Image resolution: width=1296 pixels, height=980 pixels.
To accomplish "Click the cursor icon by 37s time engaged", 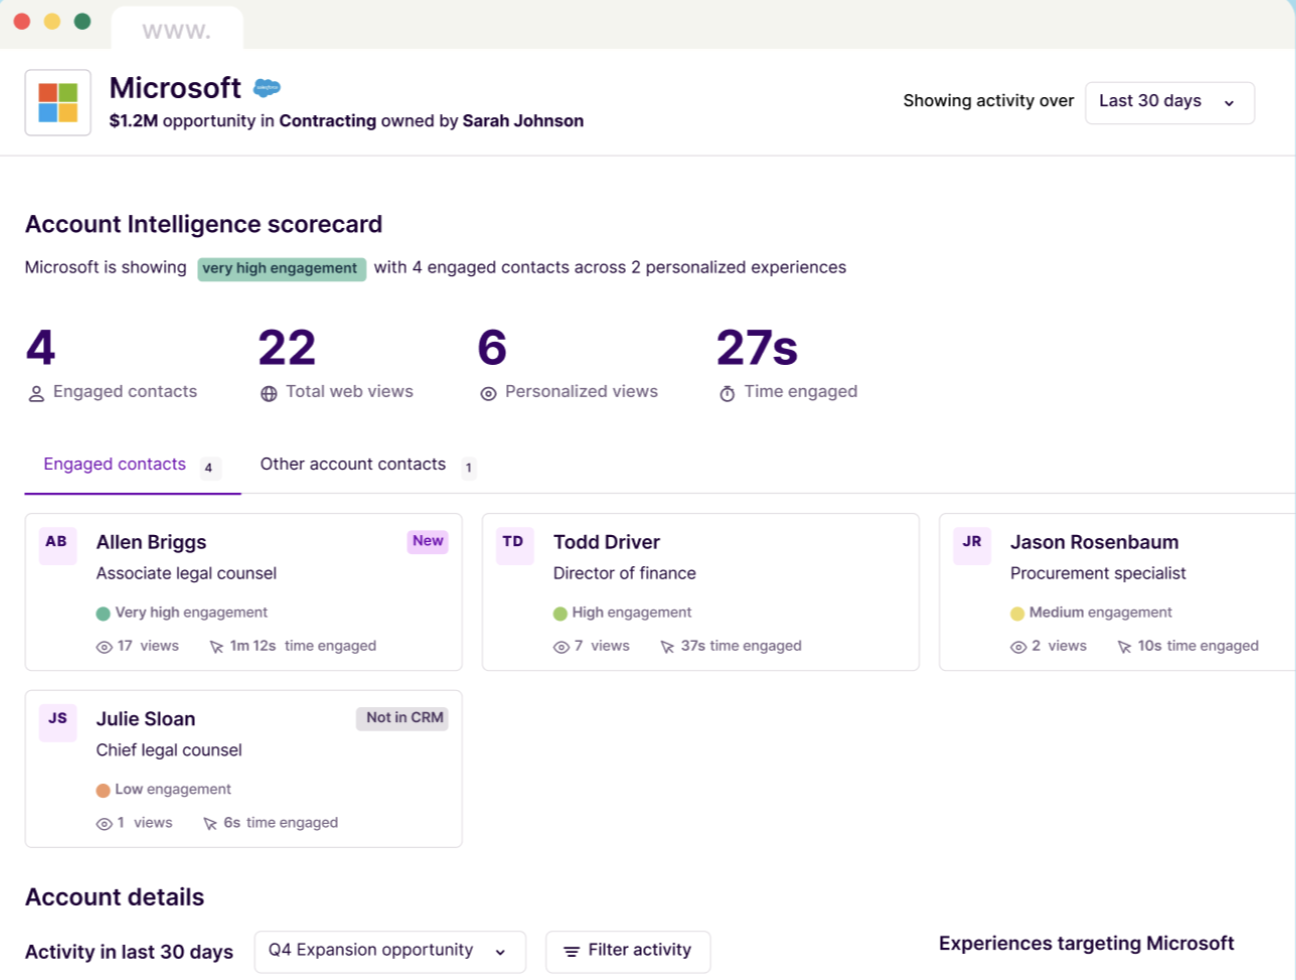I will (667, 647).
